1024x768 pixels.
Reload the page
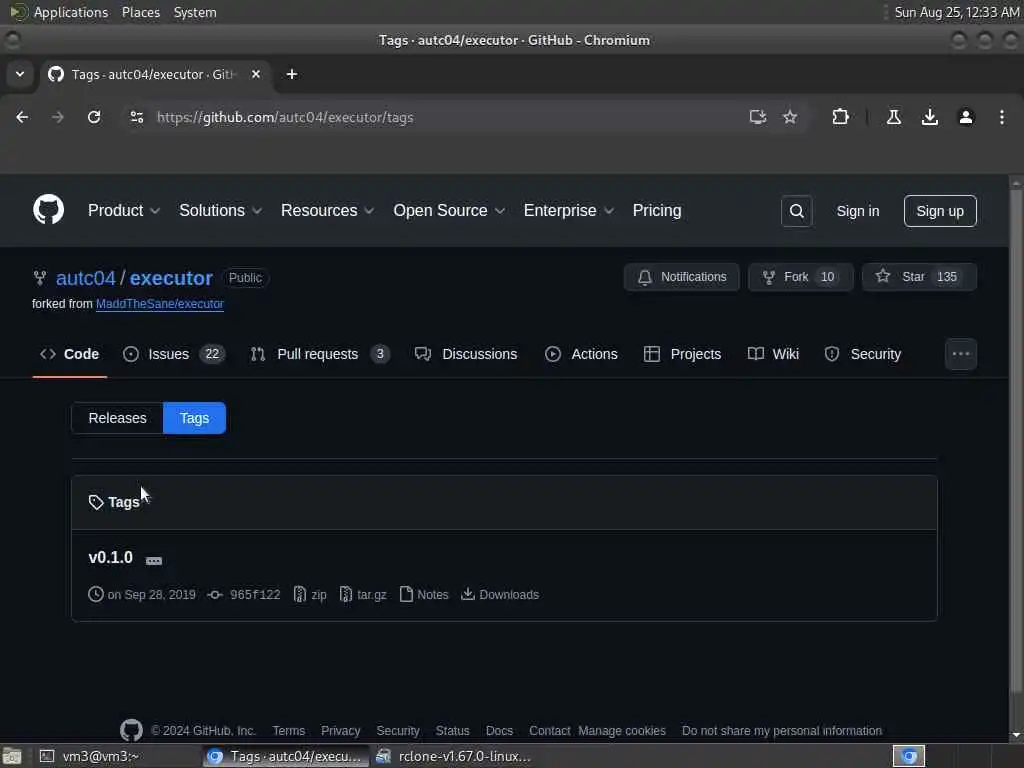[94, 118]
